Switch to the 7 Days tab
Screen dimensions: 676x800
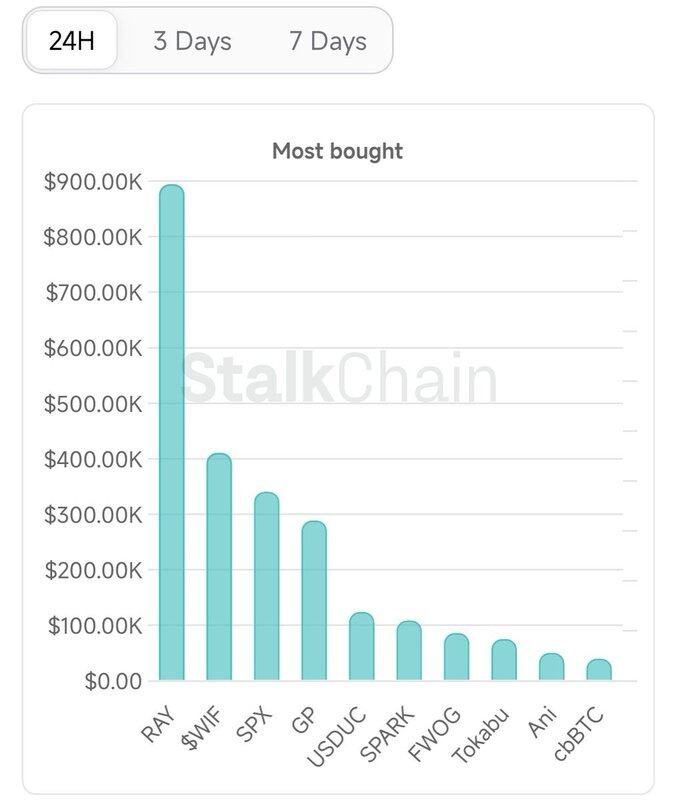click(327, 41)
